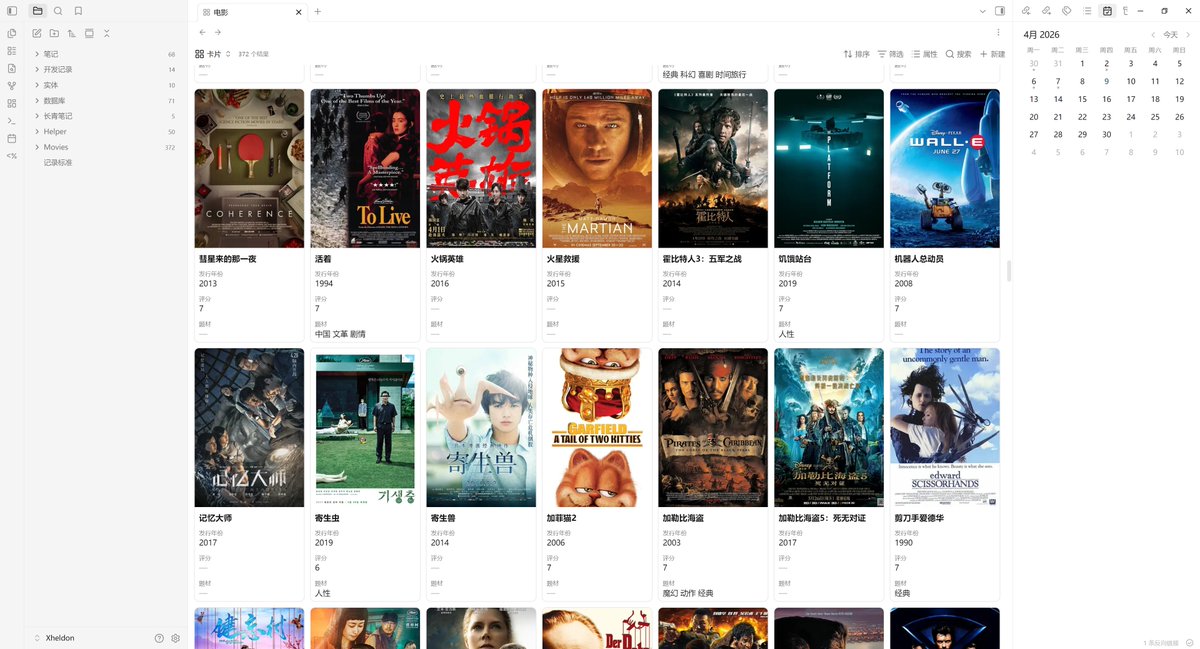Open more options three-dot menu
The height and width of the screenshot is (649, 1200).
coord(998,32)
